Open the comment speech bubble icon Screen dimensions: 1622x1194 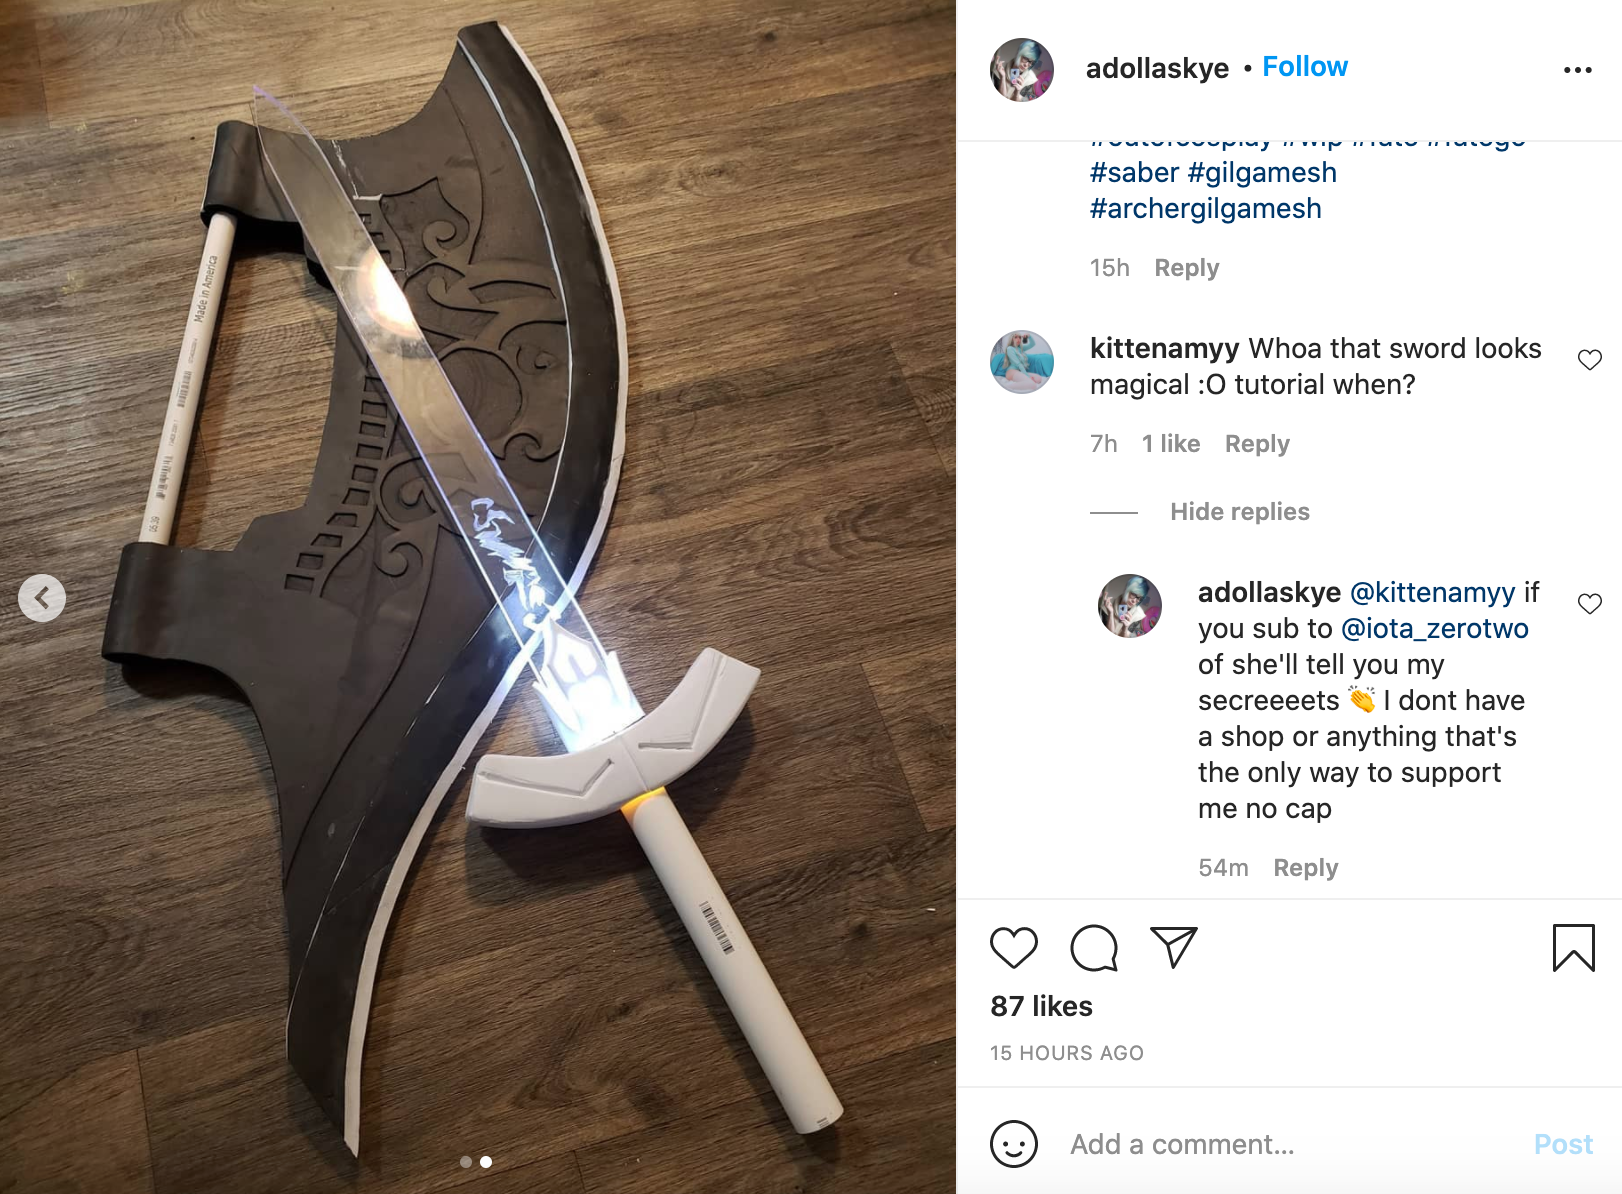[1094, 948]
